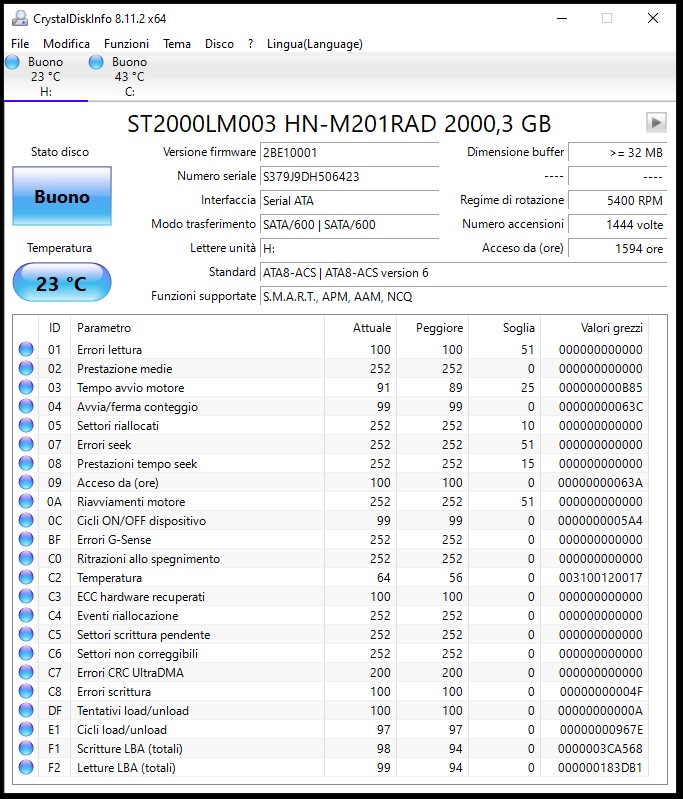The width and height of the screenshot is (683, 799).
Task: Click the serial number field S379J9DH506423
Action: (349, 176)
